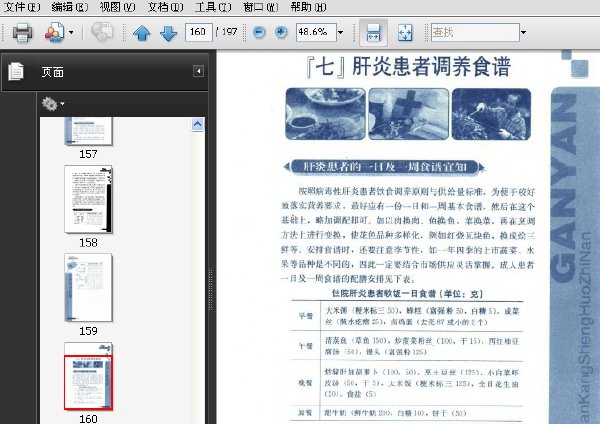The height and width of the screenshot is (424, 600).
Task: Open the pages panel gear options menu
Action: pyautogui.click(x=53, y=103)
